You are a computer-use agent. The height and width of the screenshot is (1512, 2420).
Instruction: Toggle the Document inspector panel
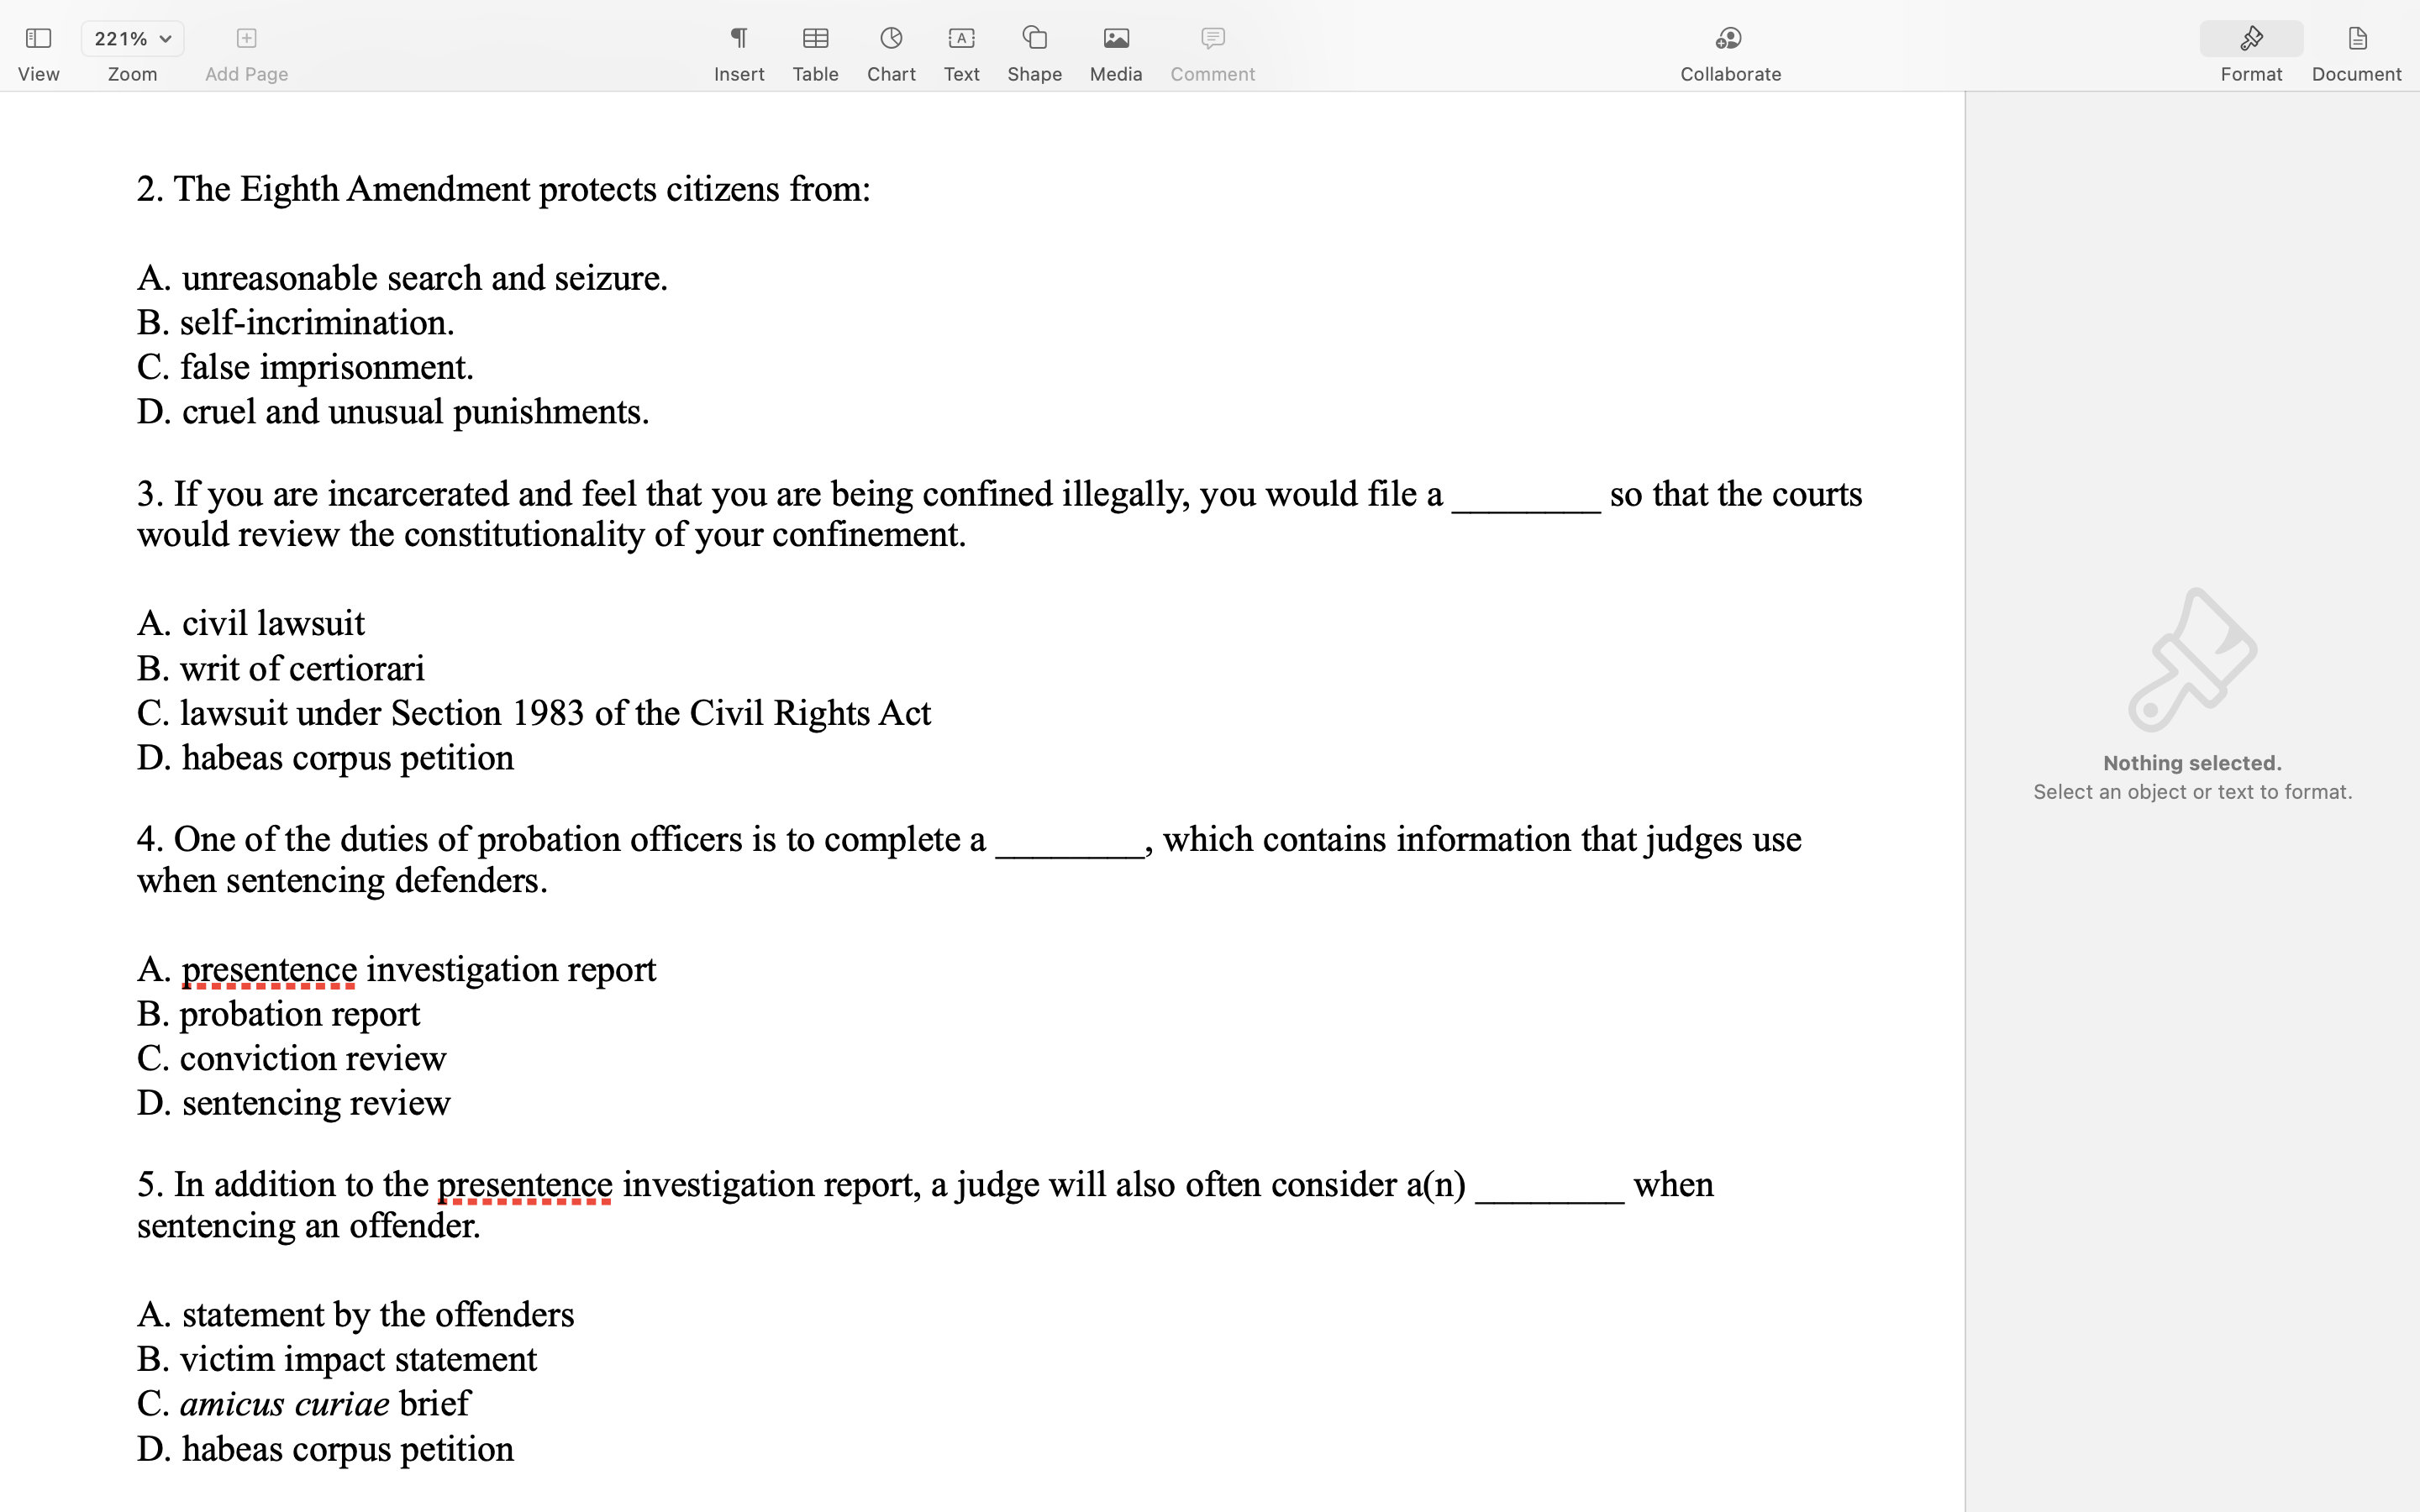pos(2356,39)
